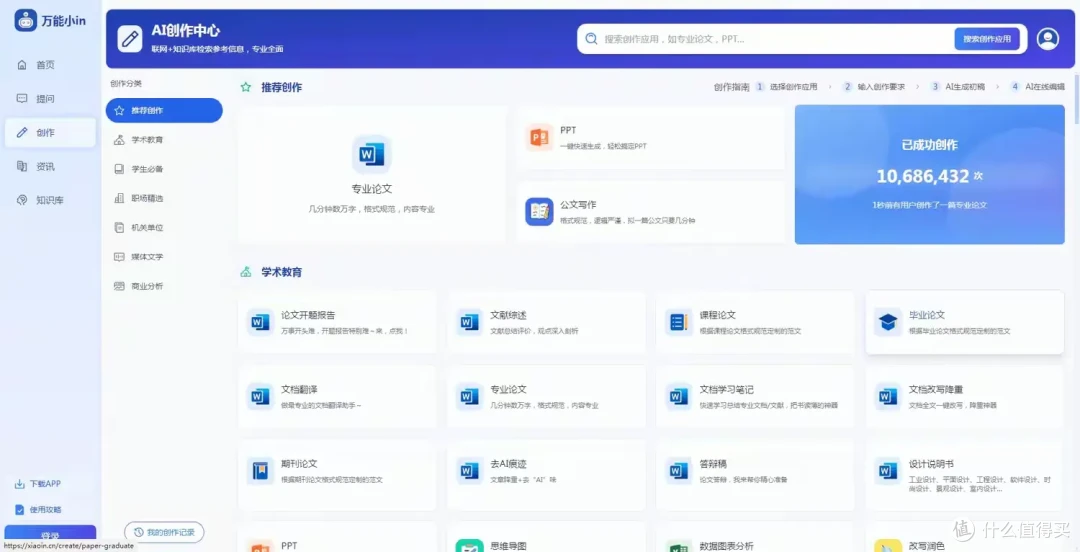1080x552 pixels.
Task: Open the 思维导图 mind map card
Action: coord(546,538)
